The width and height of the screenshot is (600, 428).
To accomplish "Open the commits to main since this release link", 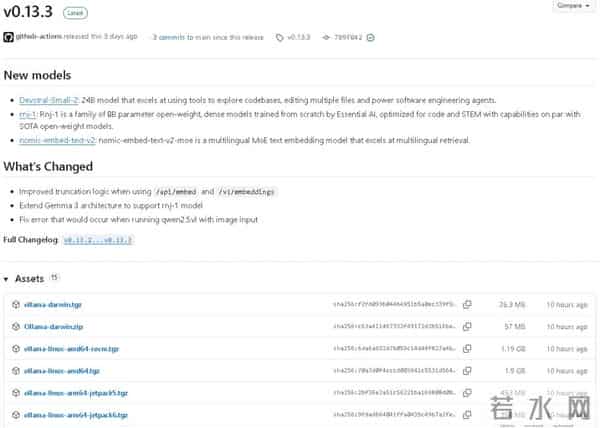I will (x=208, y=37).
